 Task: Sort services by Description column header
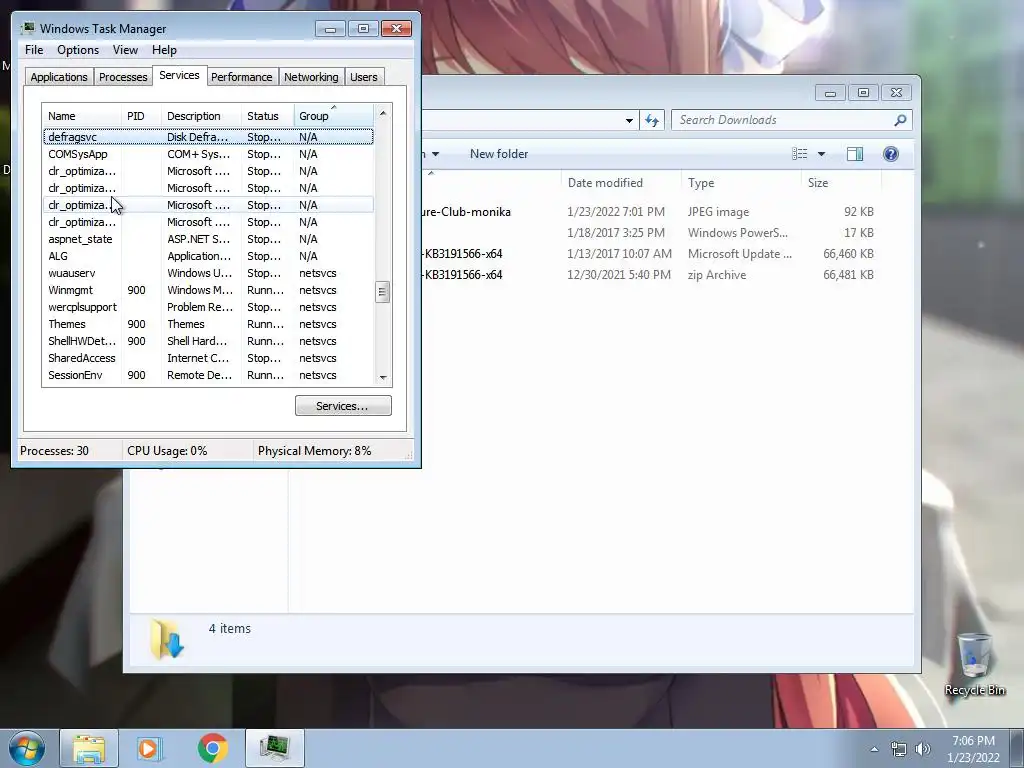click(x=201, y=116)
